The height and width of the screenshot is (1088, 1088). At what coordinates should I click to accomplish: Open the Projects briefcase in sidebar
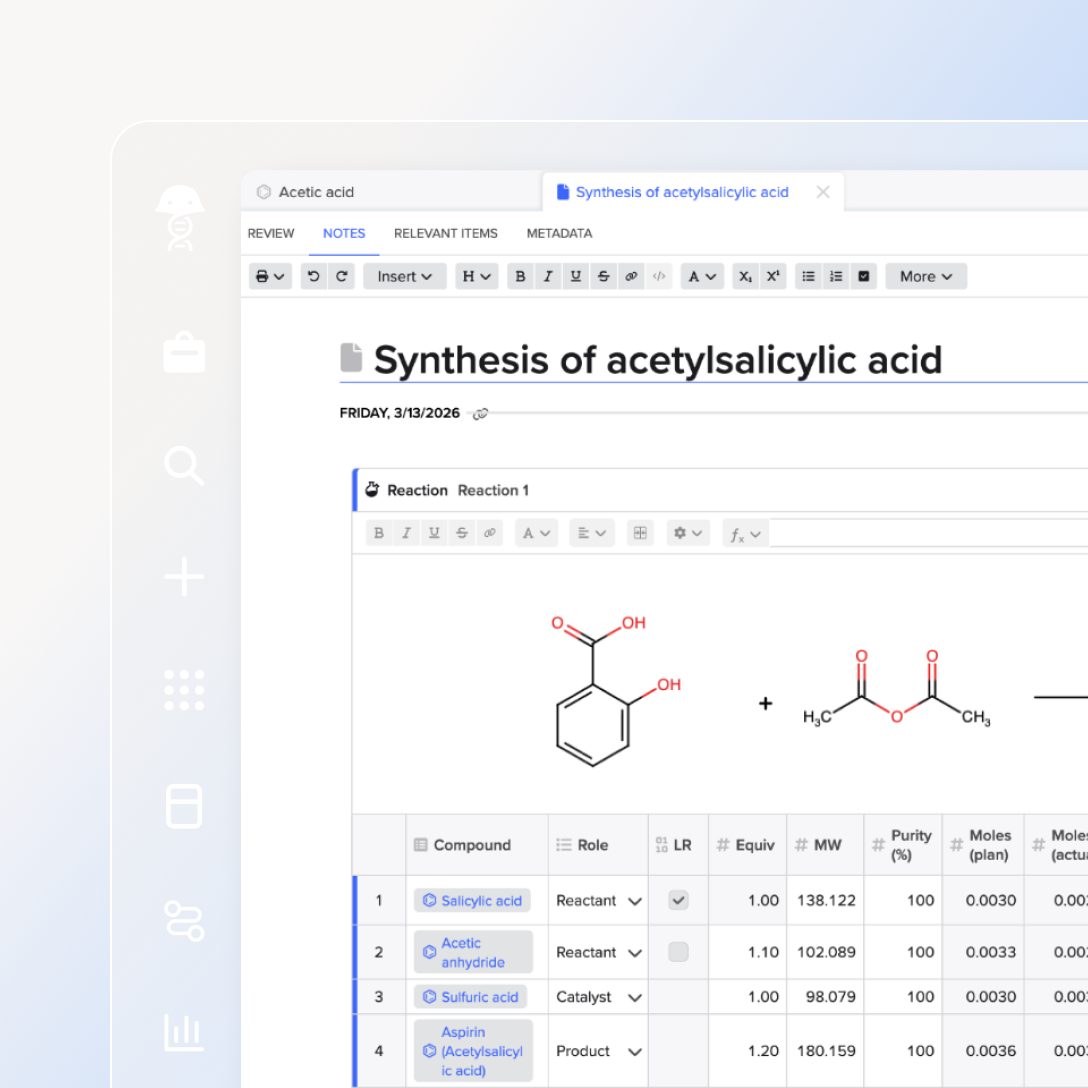184,352
